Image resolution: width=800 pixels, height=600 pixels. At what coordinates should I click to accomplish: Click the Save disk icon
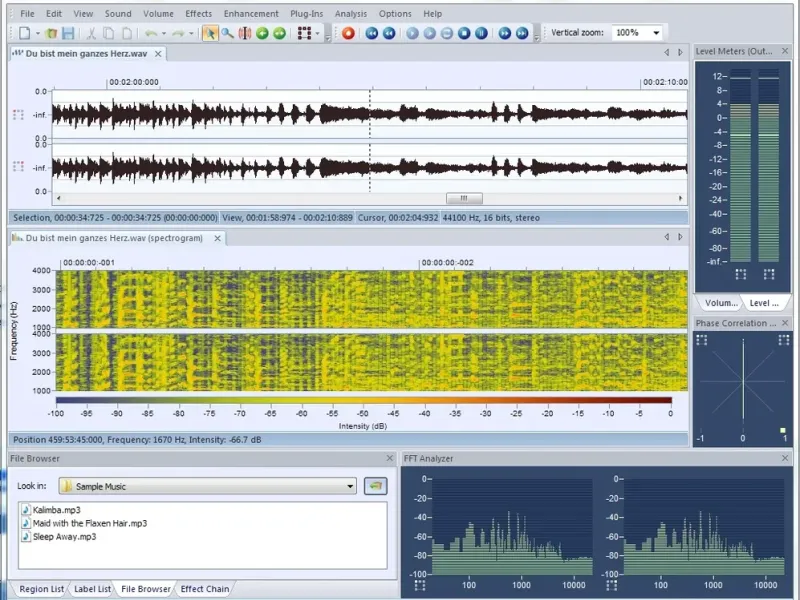68,33
